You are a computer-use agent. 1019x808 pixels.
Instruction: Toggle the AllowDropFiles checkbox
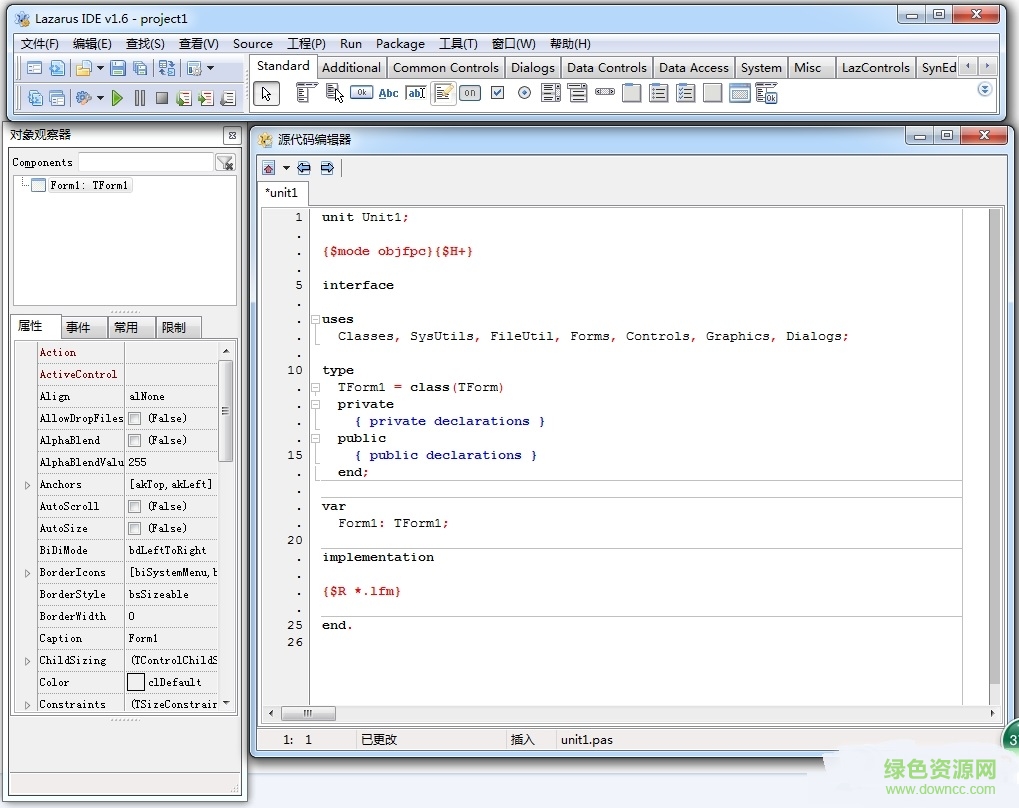click(x=135, y=419)
